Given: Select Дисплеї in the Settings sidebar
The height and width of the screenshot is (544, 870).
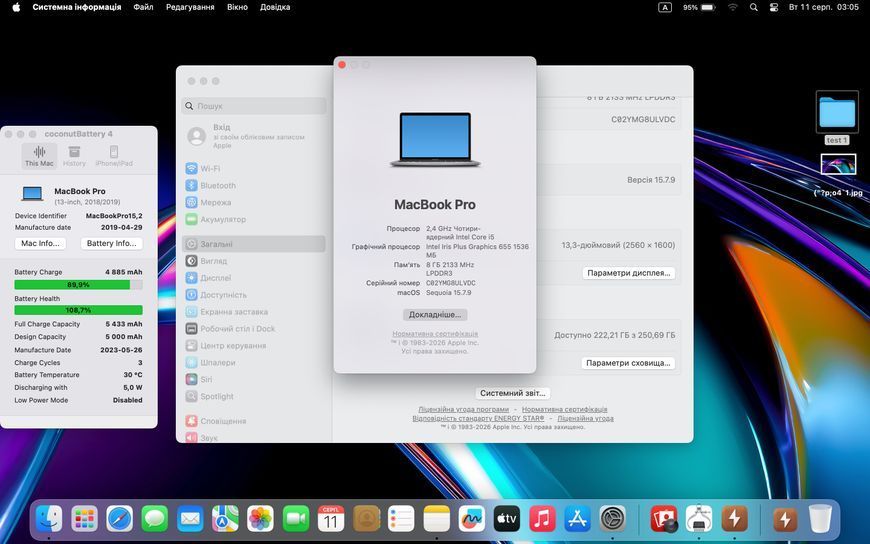Looking at the screenshot, I should [254, 278].
